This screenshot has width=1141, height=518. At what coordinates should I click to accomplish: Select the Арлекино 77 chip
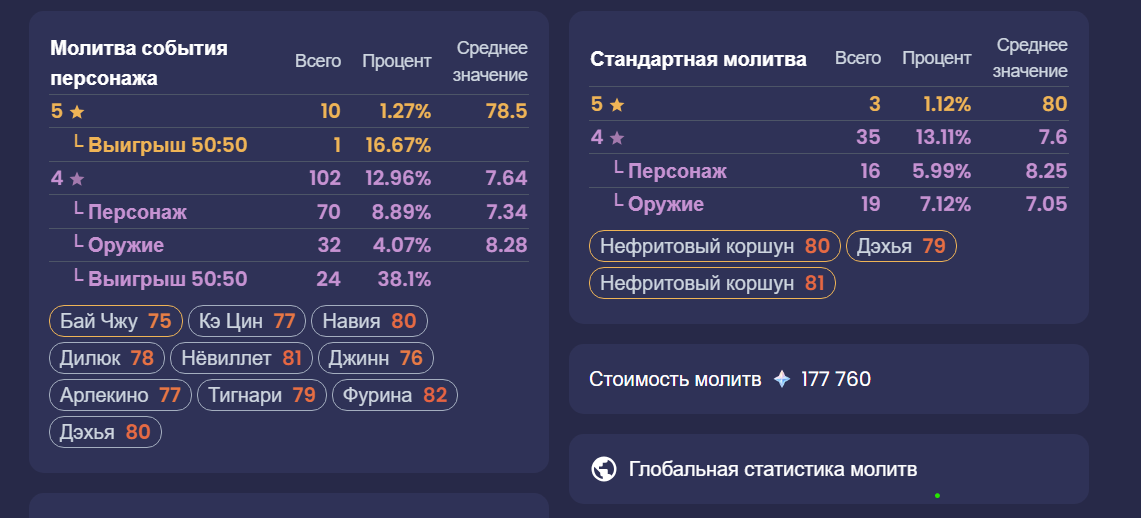coord(120,395)
